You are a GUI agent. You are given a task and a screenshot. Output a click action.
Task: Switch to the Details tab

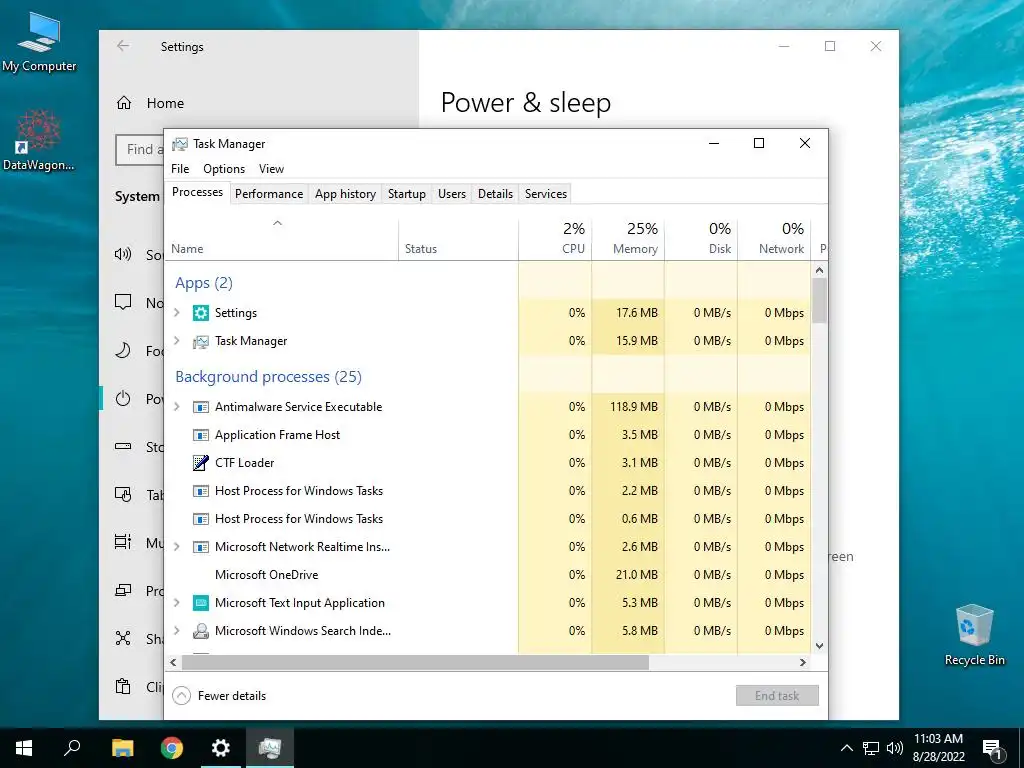click(x=495, y=194)
